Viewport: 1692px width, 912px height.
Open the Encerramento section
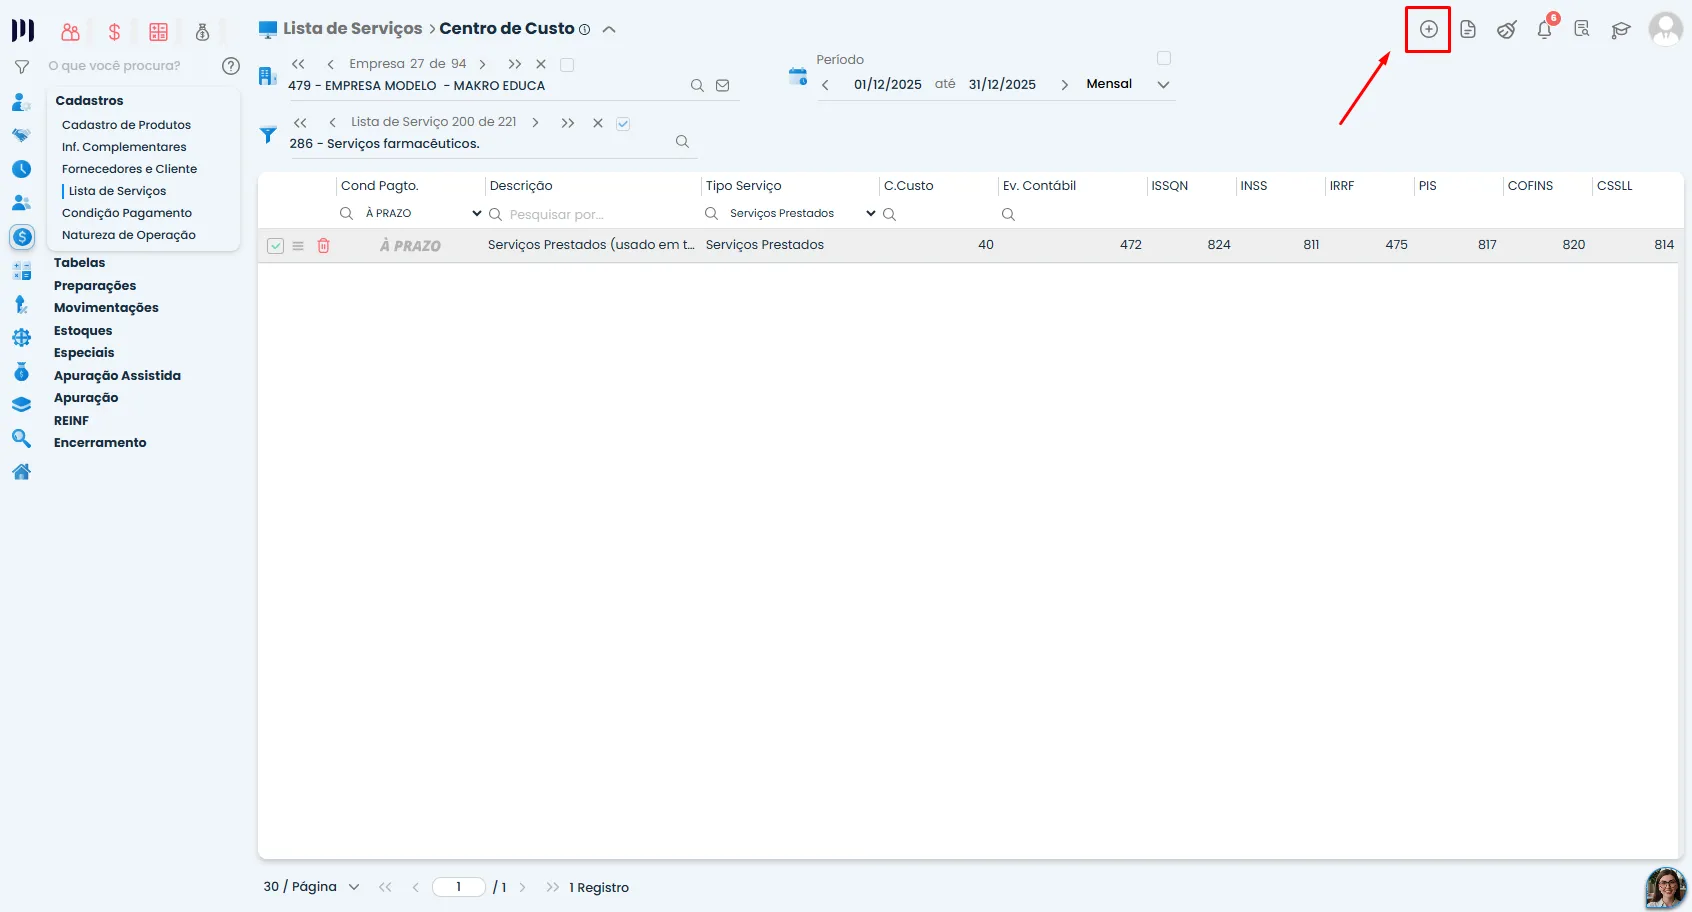tap(100, 443)
